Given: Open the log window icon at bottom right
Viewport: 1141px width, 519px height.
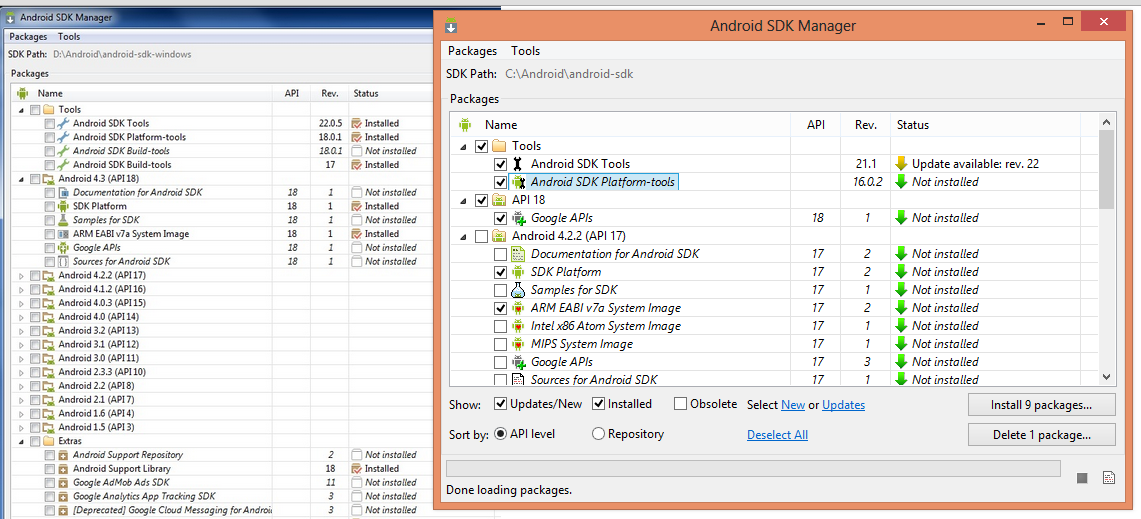Looking at the screenshot, I should pyautogui.click(x=1109, y=478).
